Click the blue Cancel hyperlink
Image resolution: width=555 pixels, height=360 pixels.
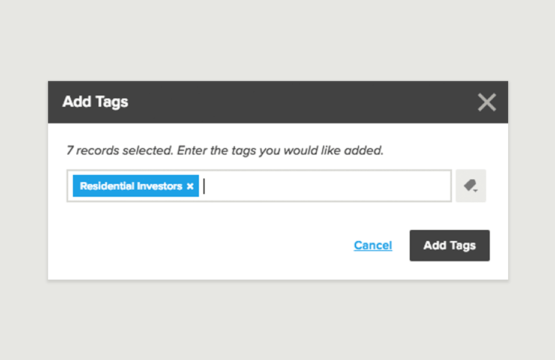(373, 245)
